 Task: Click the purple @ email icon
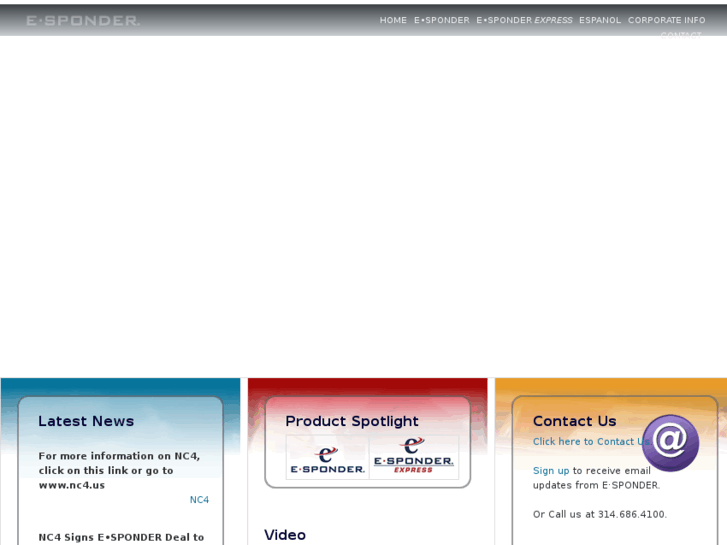pos(670,442)
